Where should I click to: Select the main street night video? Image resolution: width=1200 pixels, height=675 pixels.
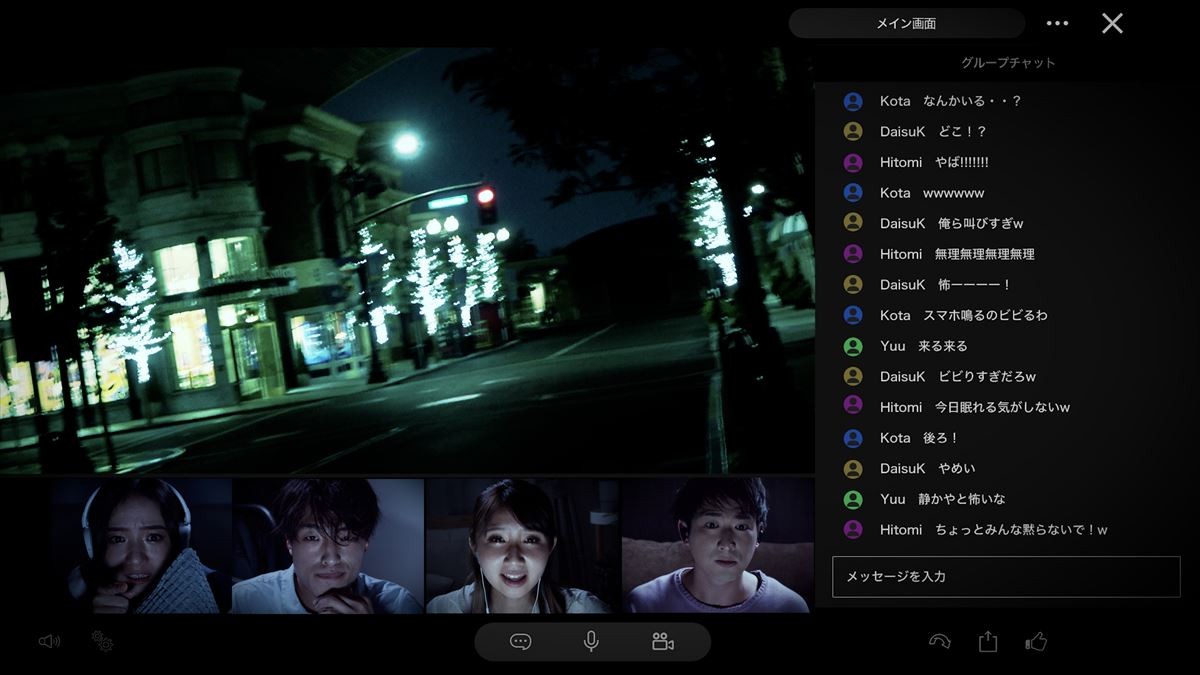click(x=405, y=260)
